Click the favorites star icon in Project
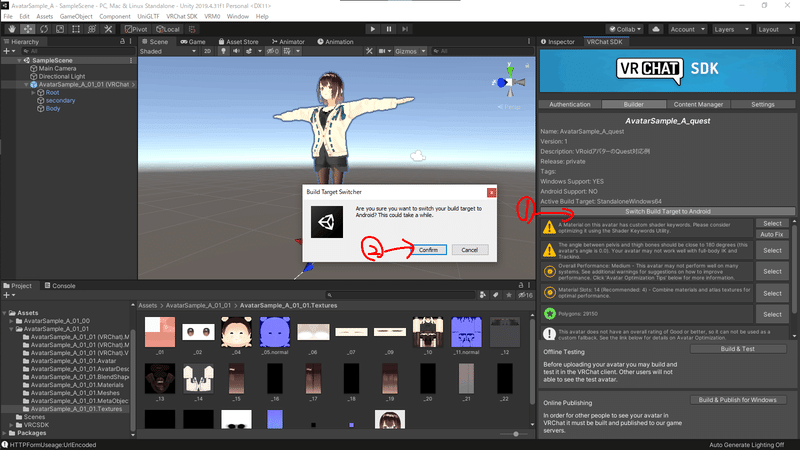The image size is (800, 450). (x=509, y=295)
